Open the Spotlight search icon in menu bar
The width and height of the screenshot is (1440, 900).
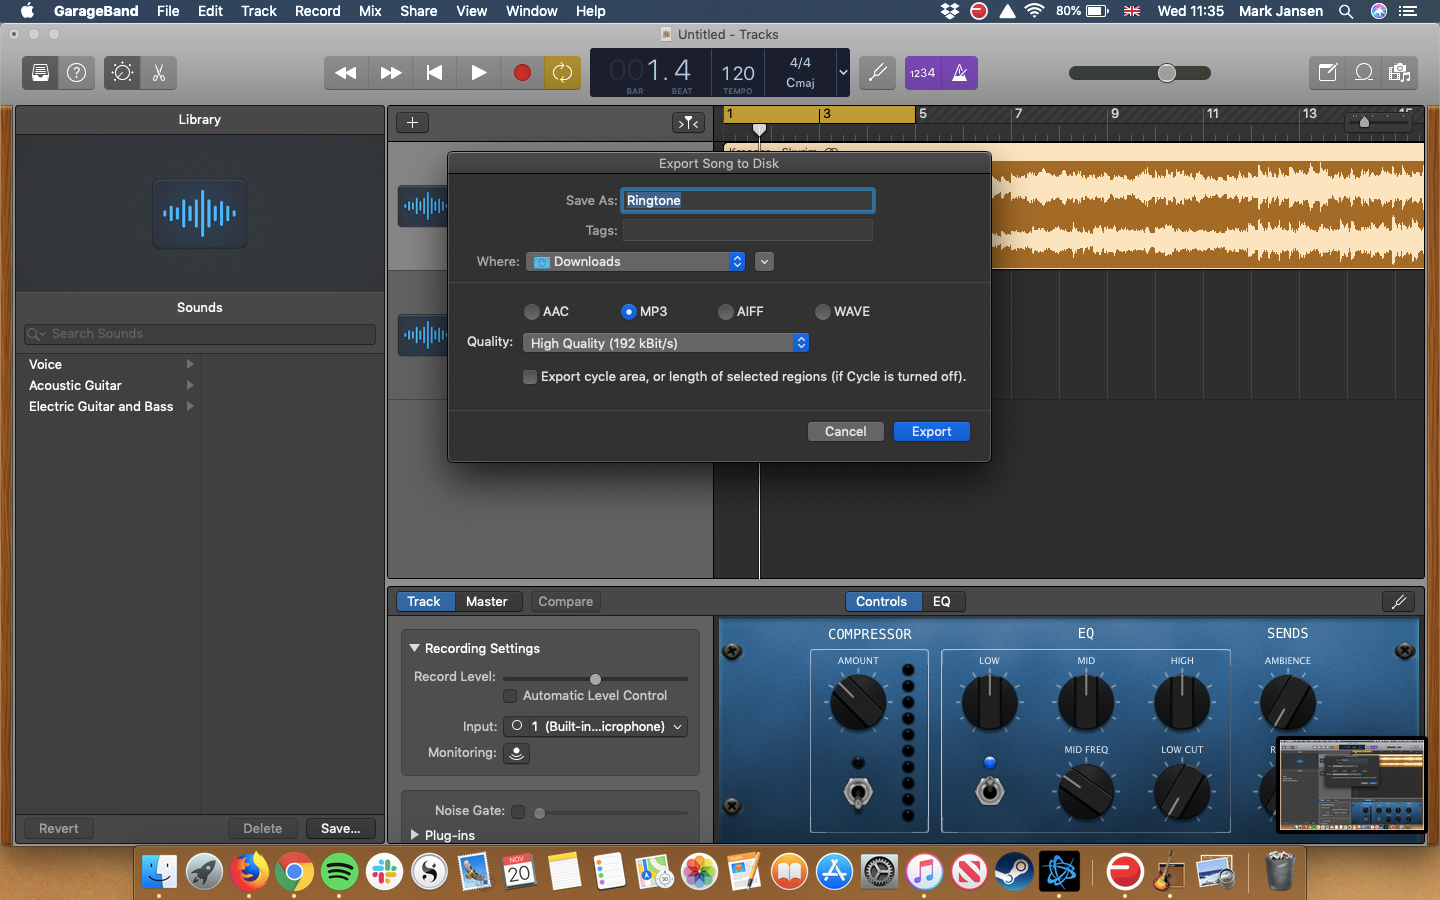pos(1346,11)
